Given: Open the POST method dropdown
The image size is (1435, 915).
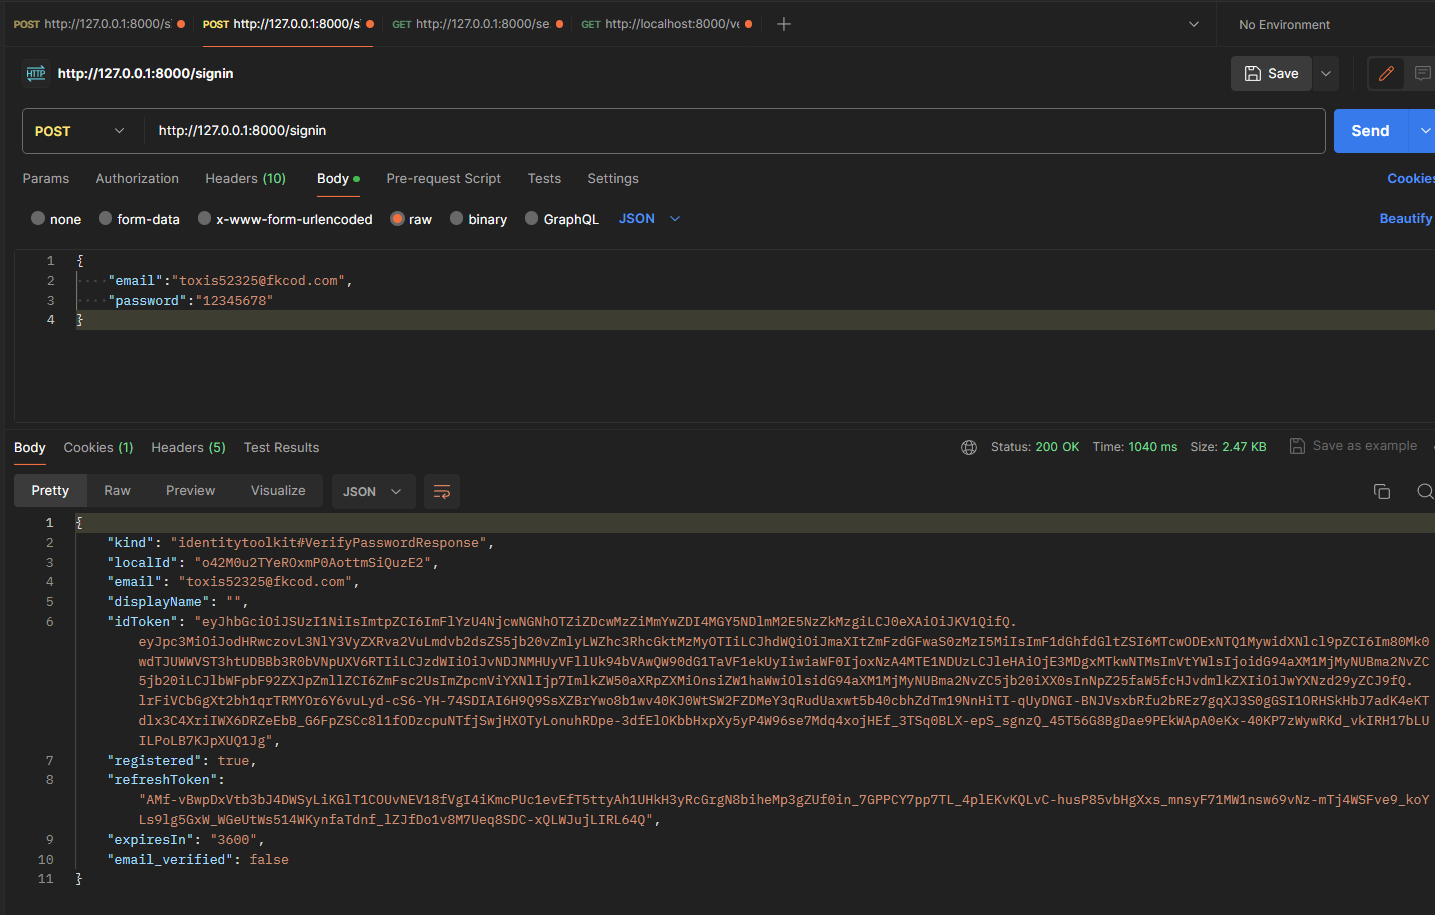Looking at the screenshot, I should (x=80, y=131).
